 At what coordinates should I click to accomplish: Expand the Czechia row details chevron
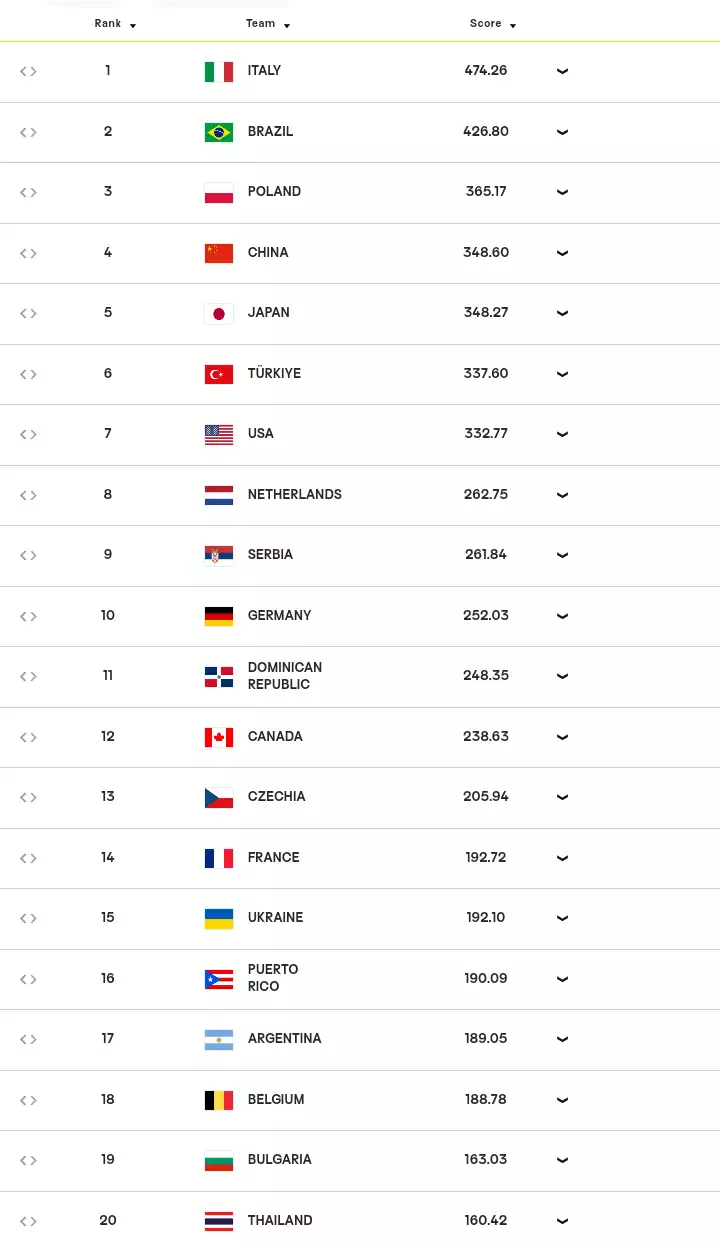point(562,797)
